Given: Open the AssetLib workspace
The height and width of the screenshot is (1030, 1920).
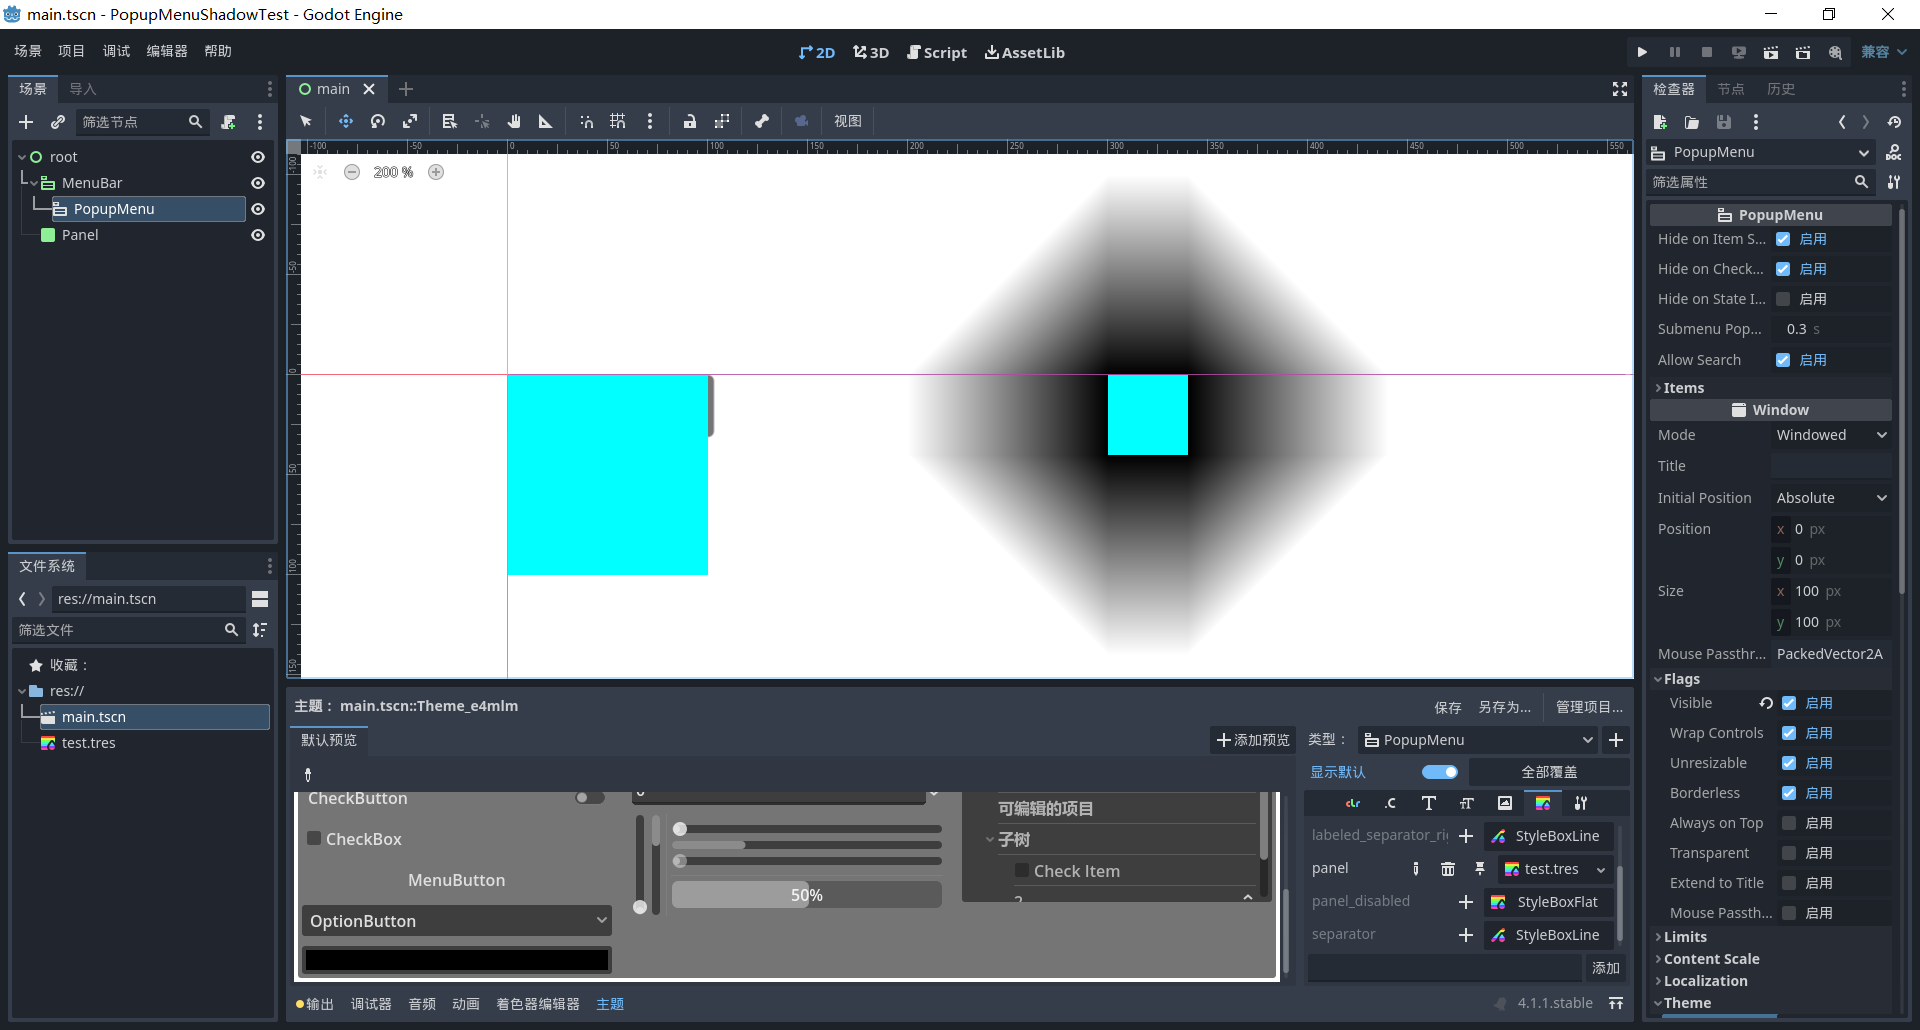Looking at the screenshot, I should pyautogui.click(x=1024, y=52).
